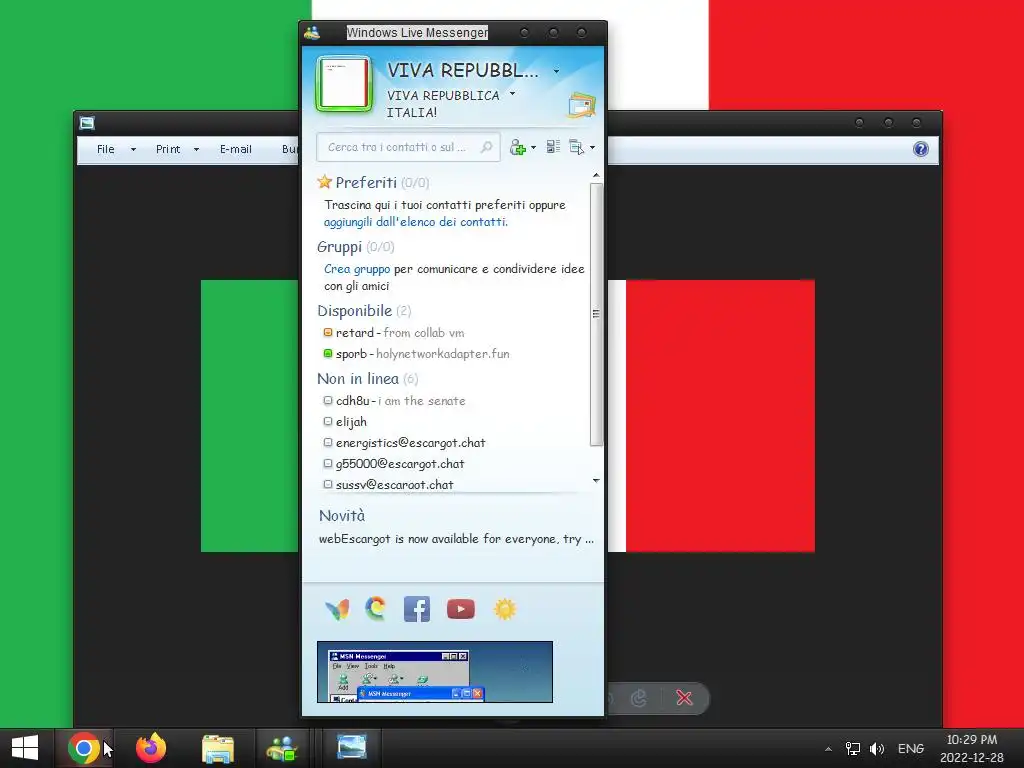Click the Show menu icon in Messenger
The image size is (1024, 768).
[576, 147]
